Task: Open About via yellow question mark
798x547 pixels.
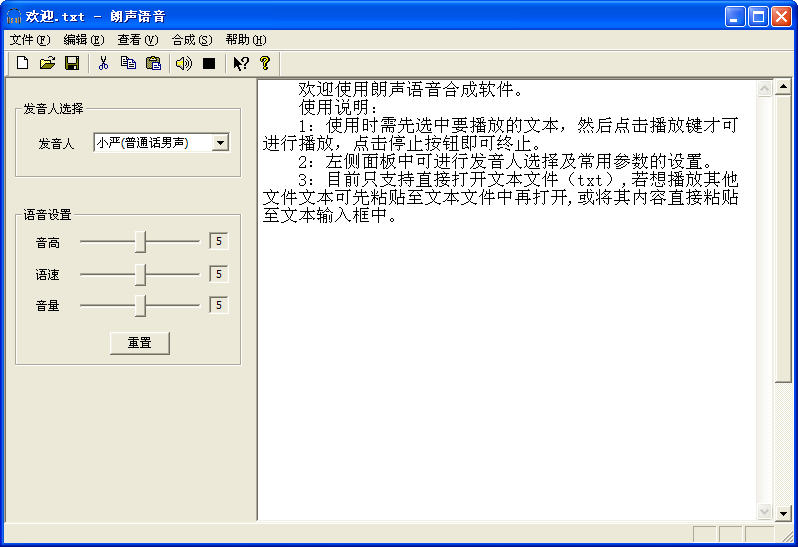Action: (x=265, y=63)
